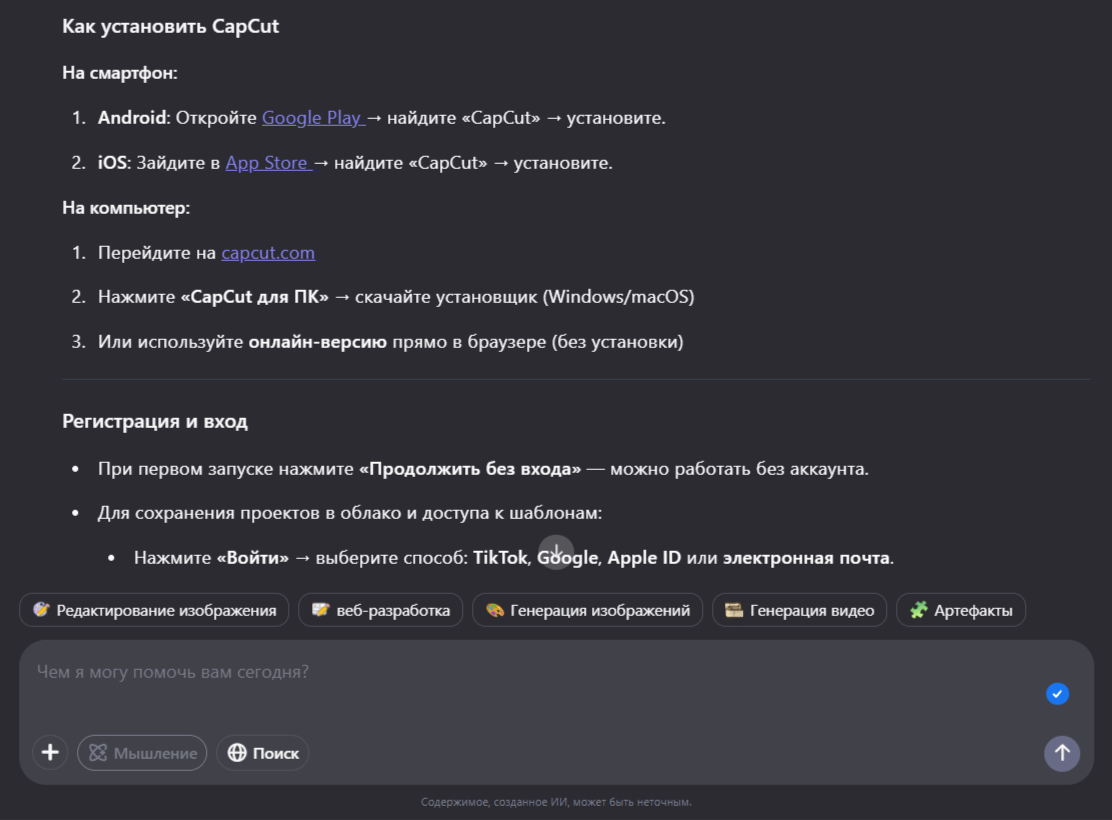This screenshot has height=820, width=1112.
Task: Click the На компьютер: subheading
Action: click(126, 208)
